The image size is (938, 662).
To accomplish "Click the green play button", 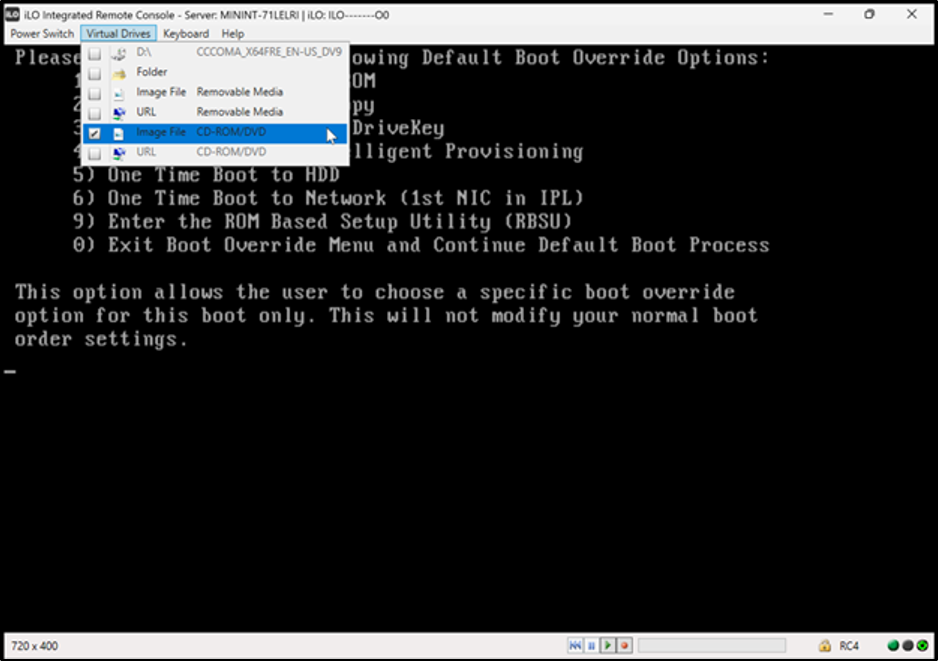I will [x=608, y=646].
